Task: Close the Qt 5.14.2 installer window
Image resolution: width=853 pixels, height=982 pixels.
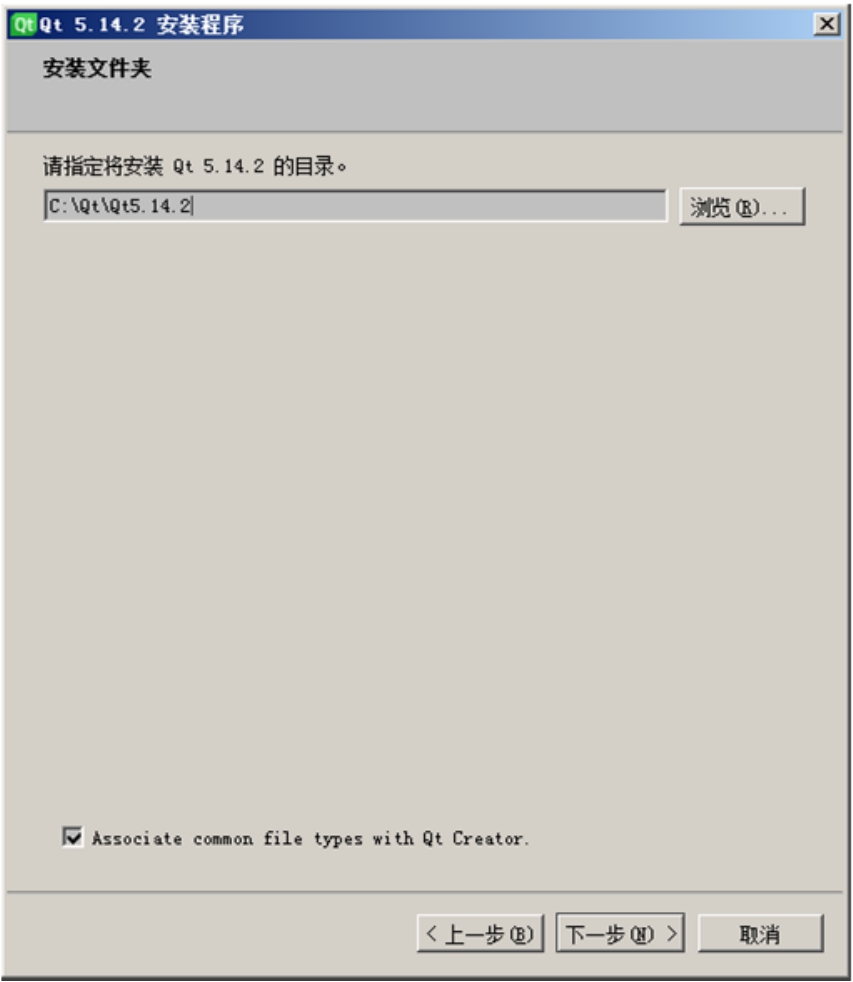Action: [x=827, y=24]
